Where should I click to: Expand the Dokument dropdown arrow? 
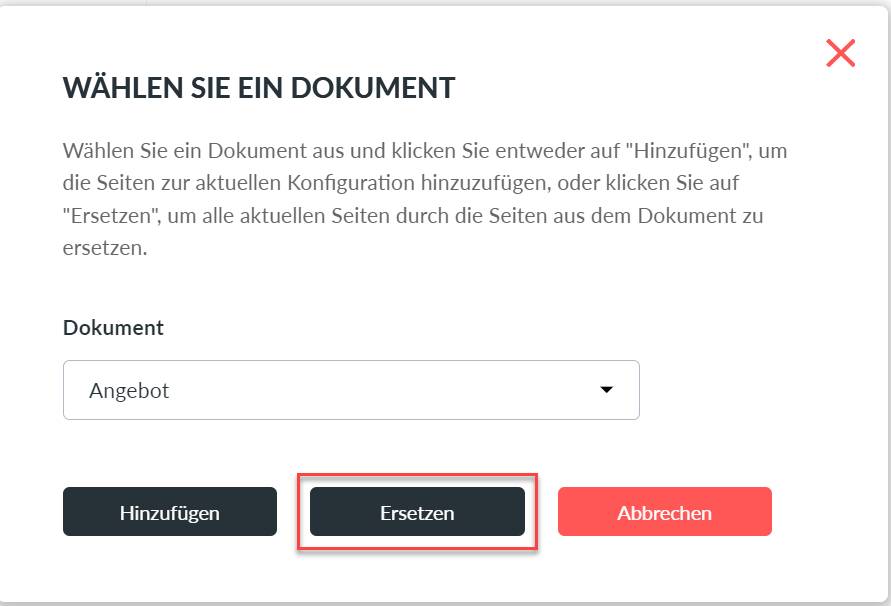coord(606,390)
